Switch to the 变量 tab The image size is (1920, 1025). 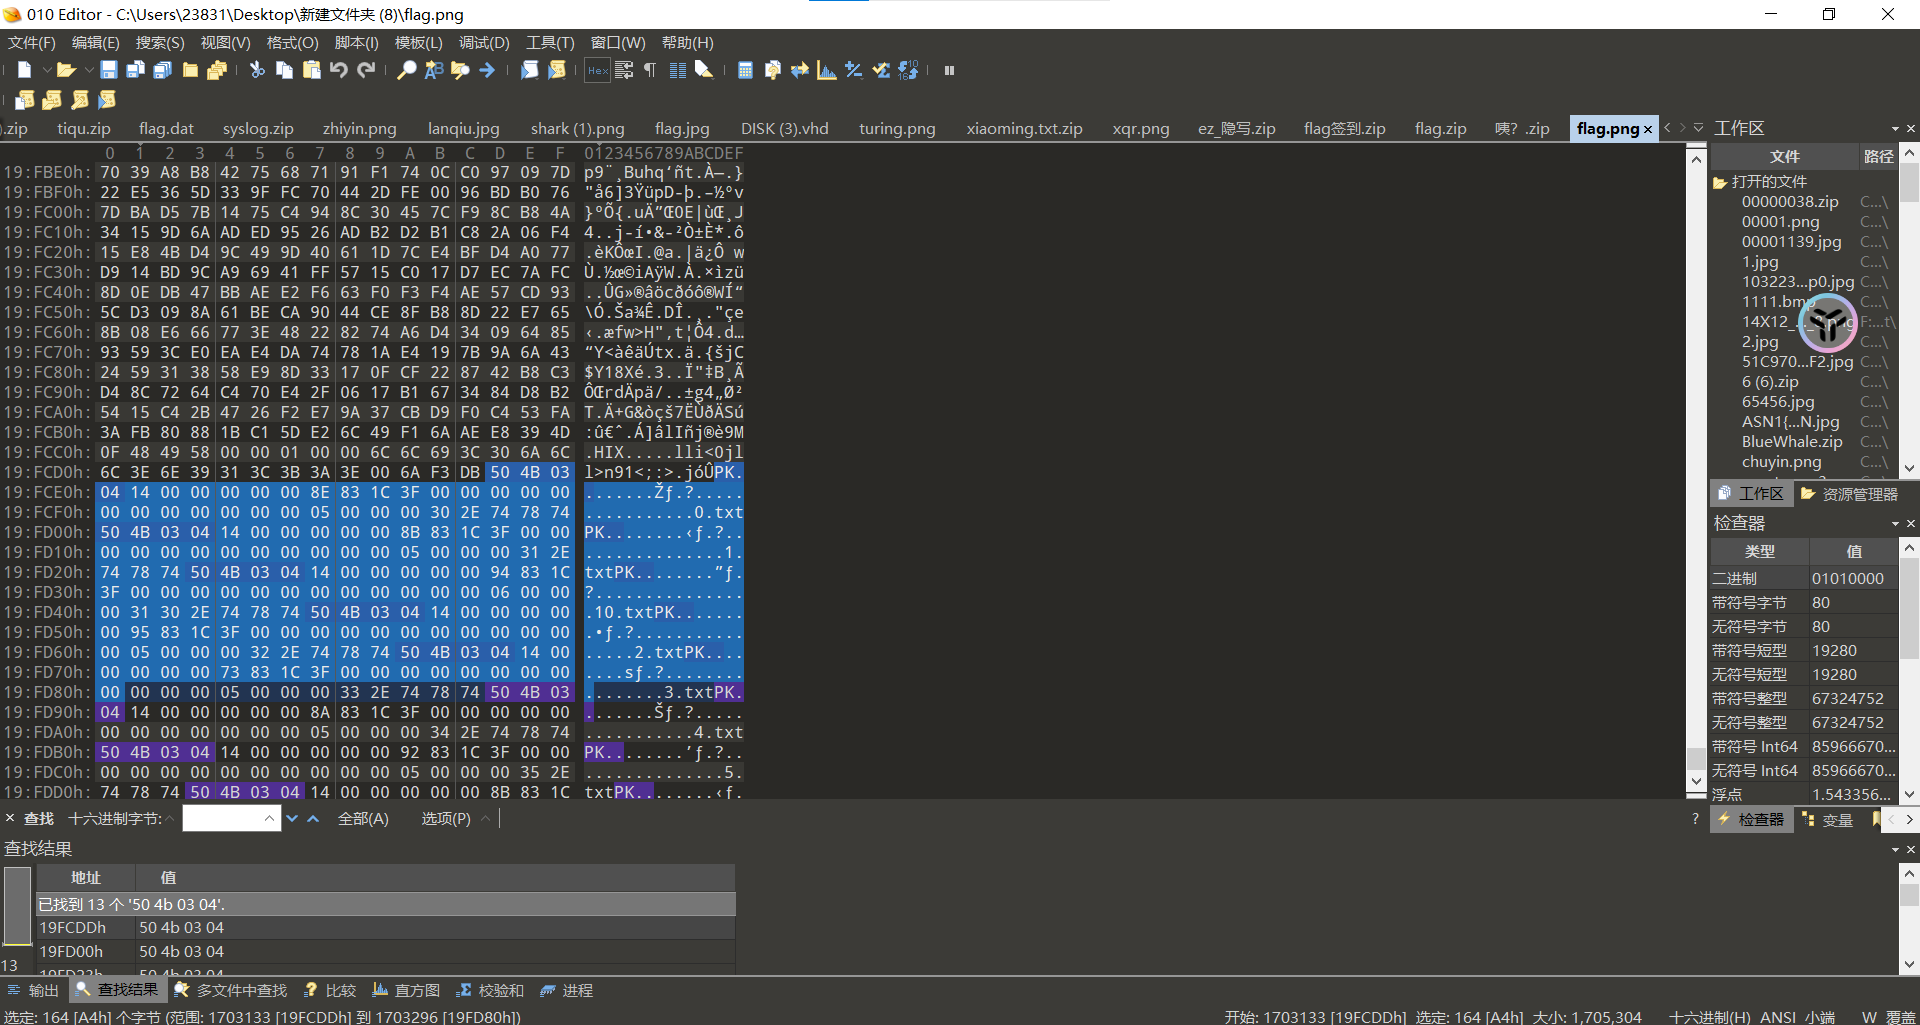pos(1827,820)
